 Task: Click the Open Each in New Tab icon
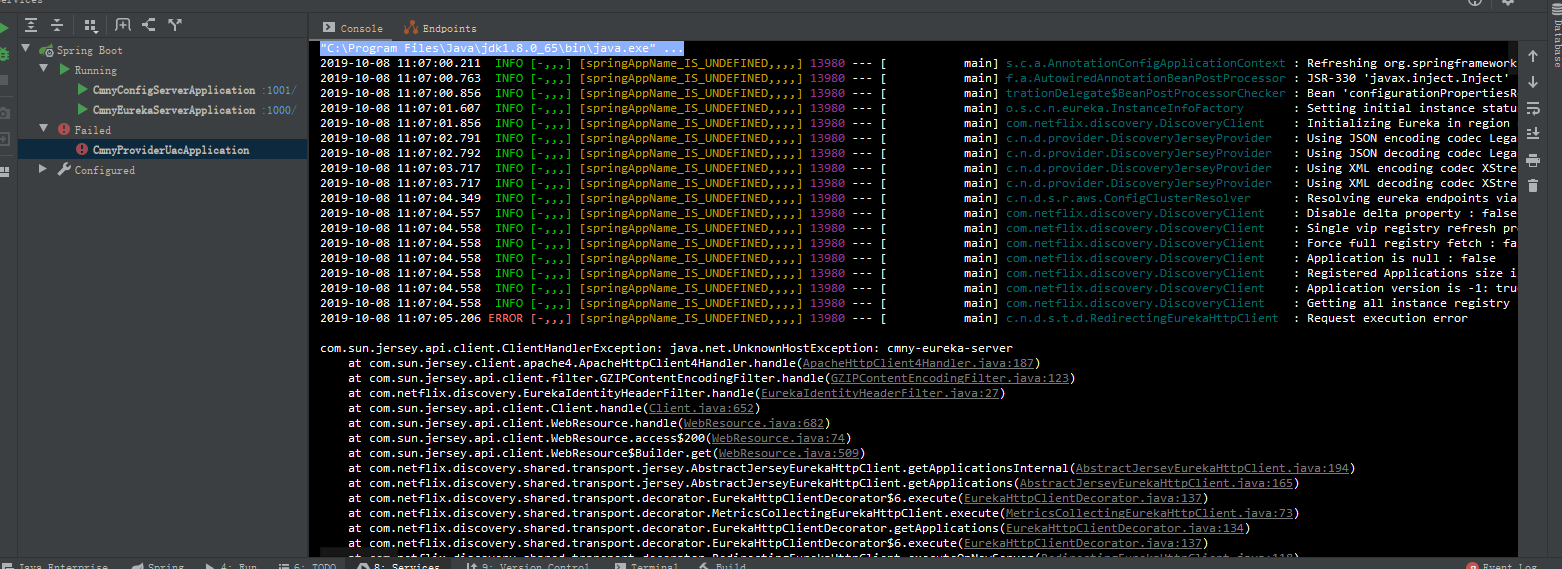[149, 25]
